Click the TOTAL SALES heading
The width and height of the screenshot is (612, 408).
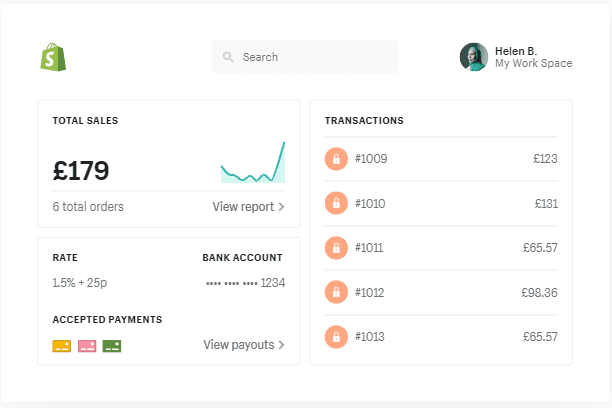pyautogui.click(x=85, y=121)
